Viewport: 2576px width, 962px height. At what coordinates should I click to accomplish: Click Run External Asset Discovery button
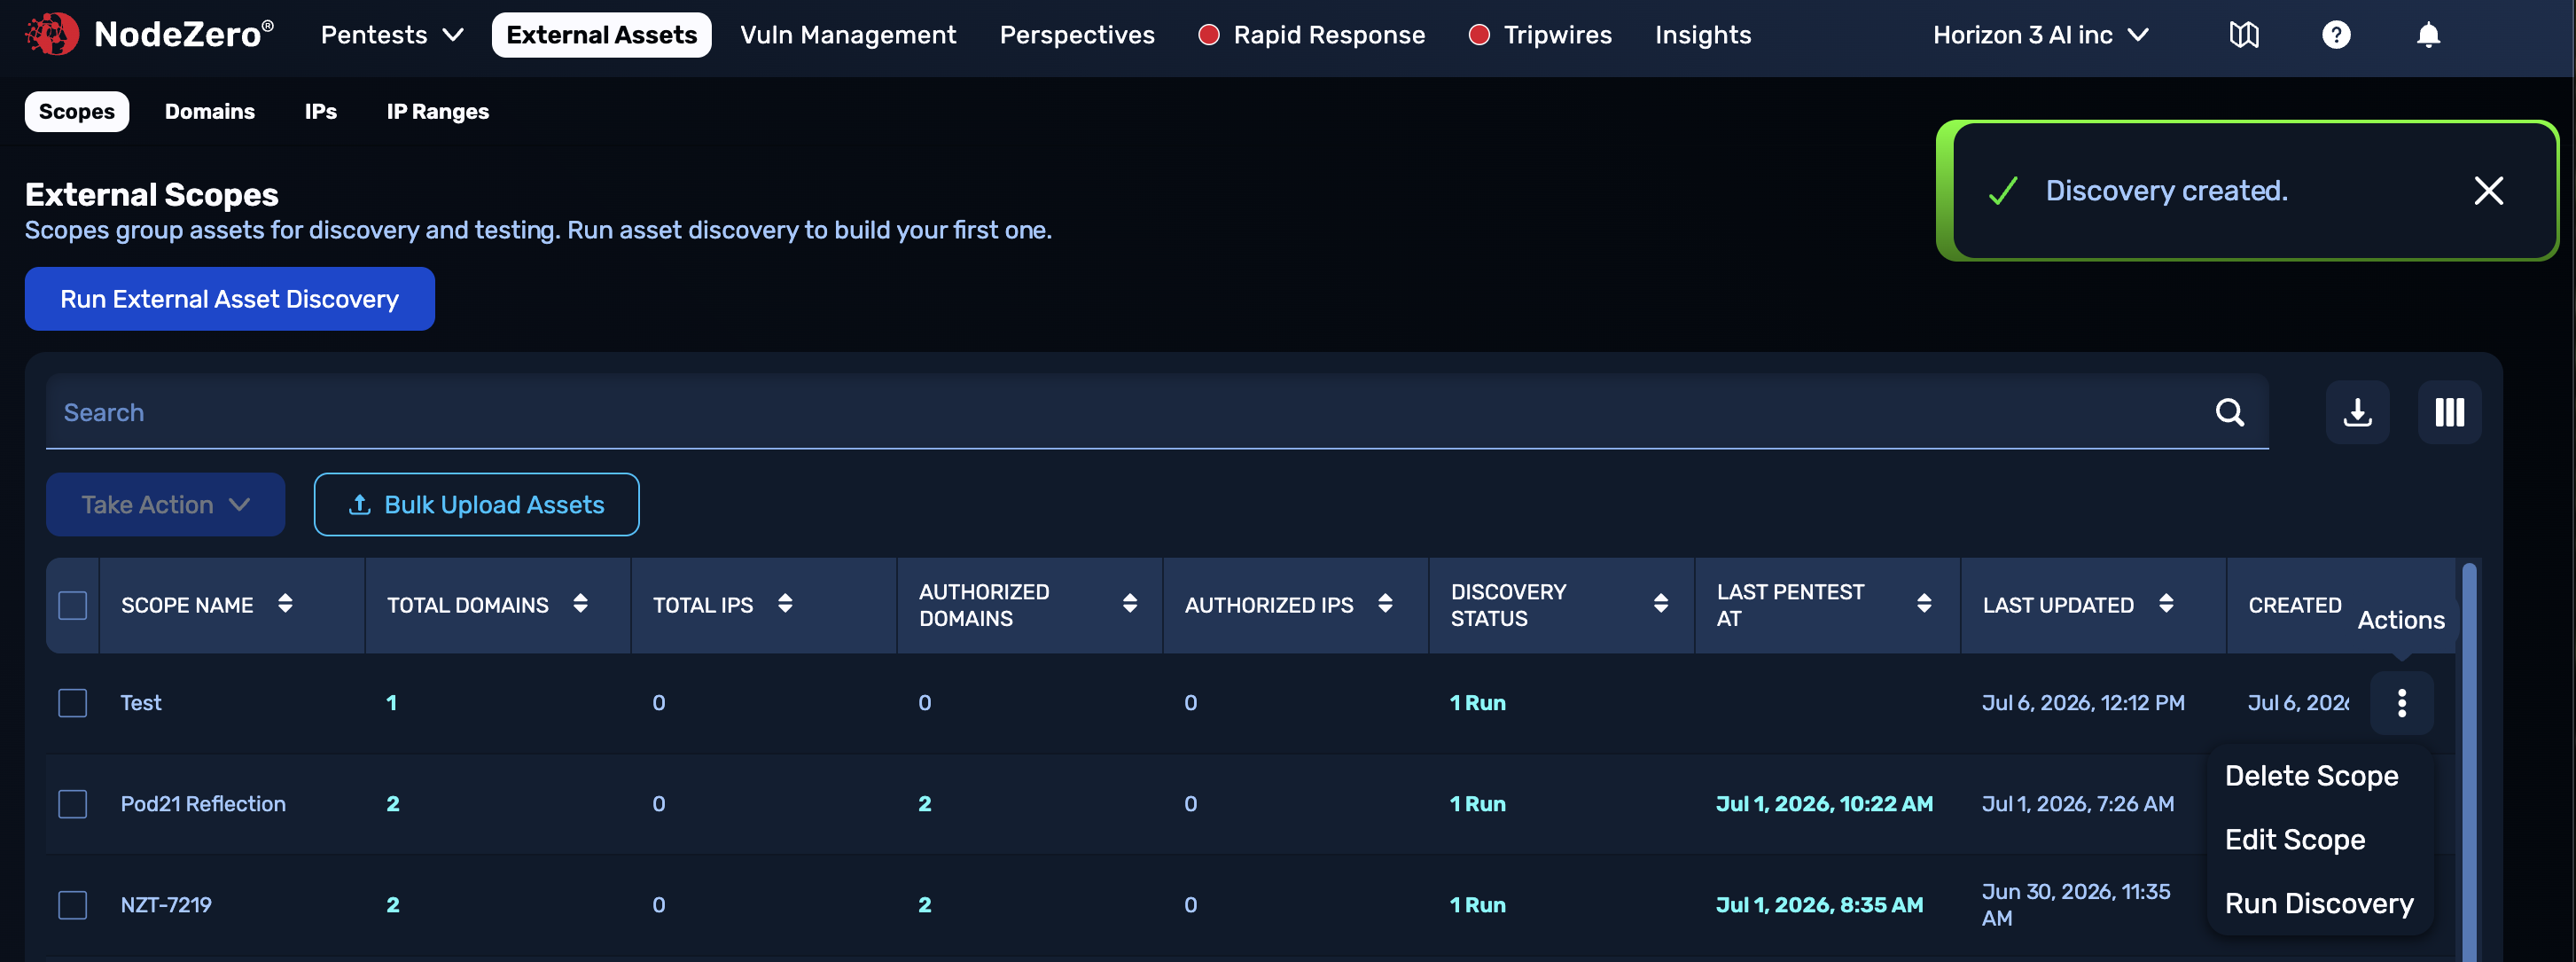[230, 299]
